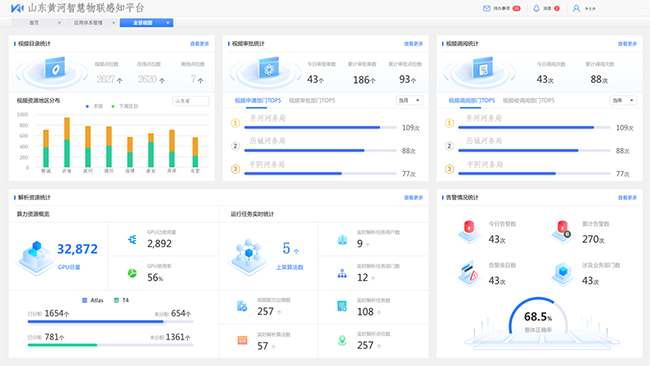Toggle the Atlas legend item

click(92, 300)
